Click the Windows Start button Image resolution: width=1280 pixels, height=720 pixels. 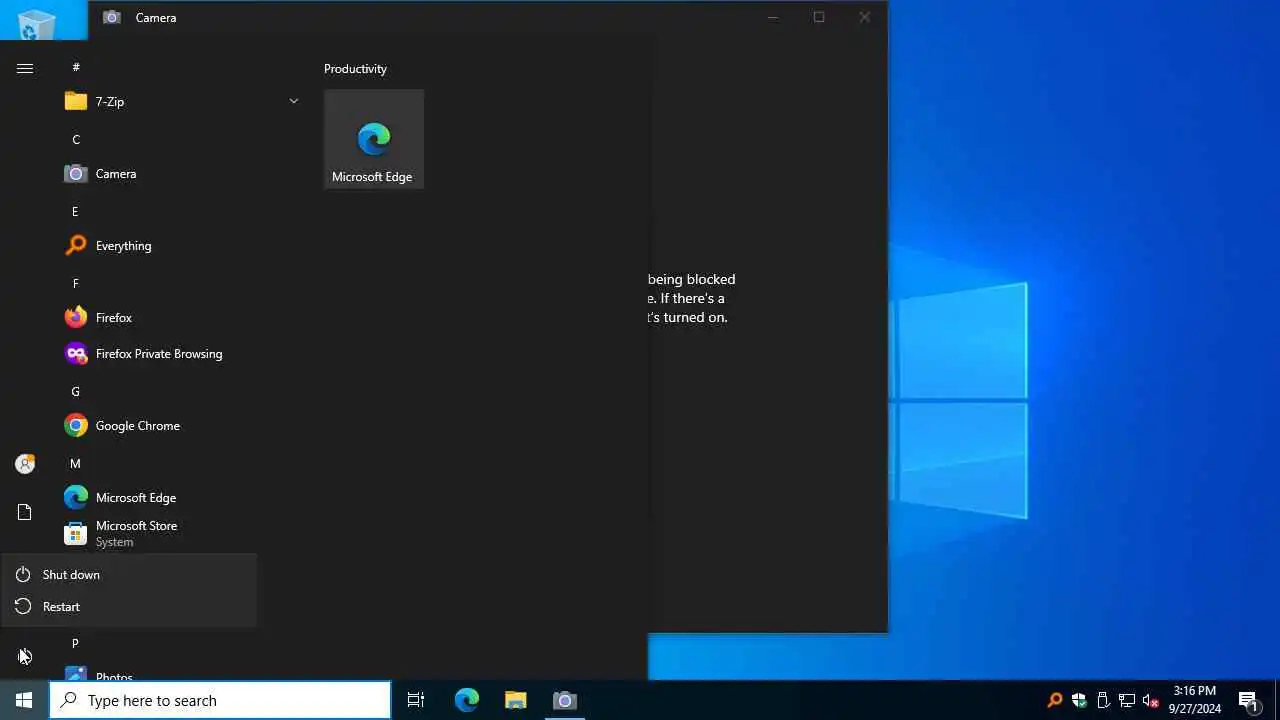[x=24, y=700]
